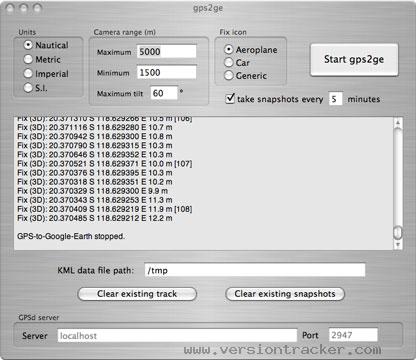Click the log scrollbar thumb

coord(398,233)
